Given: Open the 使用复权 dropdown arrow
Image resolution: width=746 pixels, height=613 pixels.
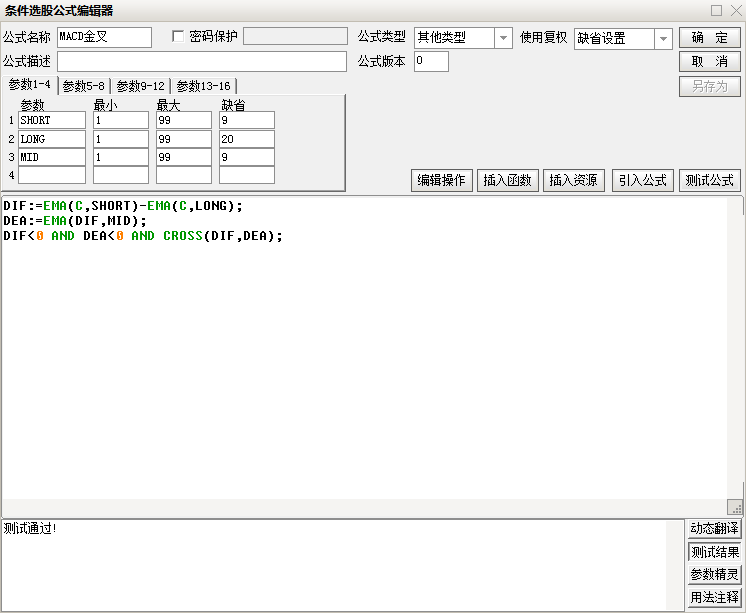Looking at the screenshot, I should click(x=663, y=39).
